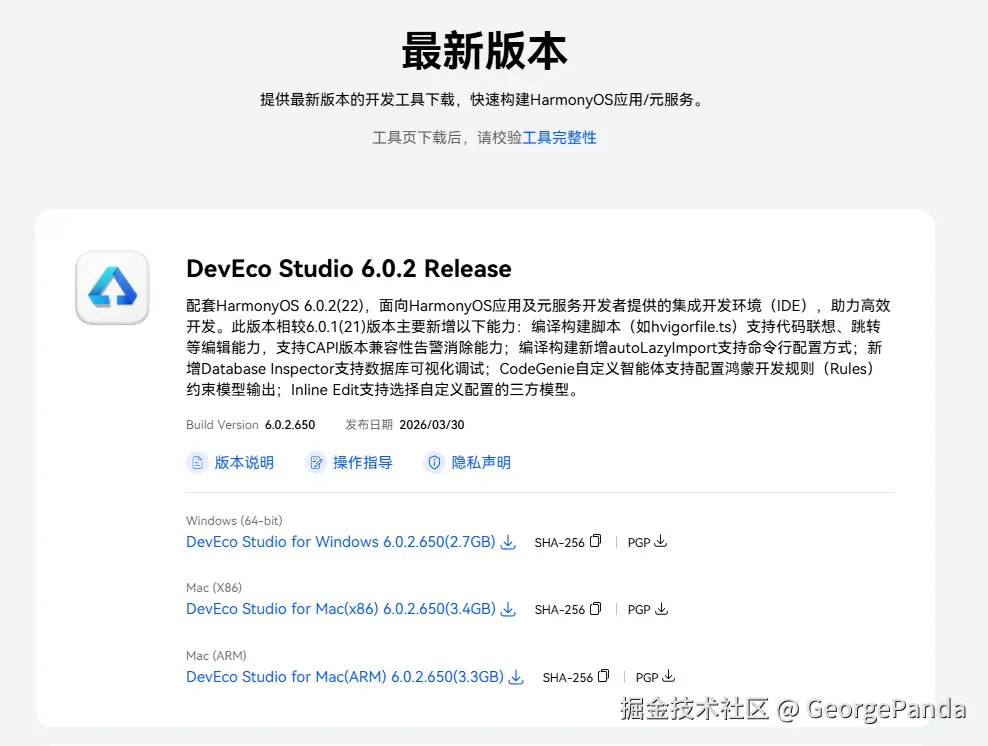The height and width of the screenshot is (746, 988).
Task: Click the DevEco Studio app logo
Action: [112, 287]
